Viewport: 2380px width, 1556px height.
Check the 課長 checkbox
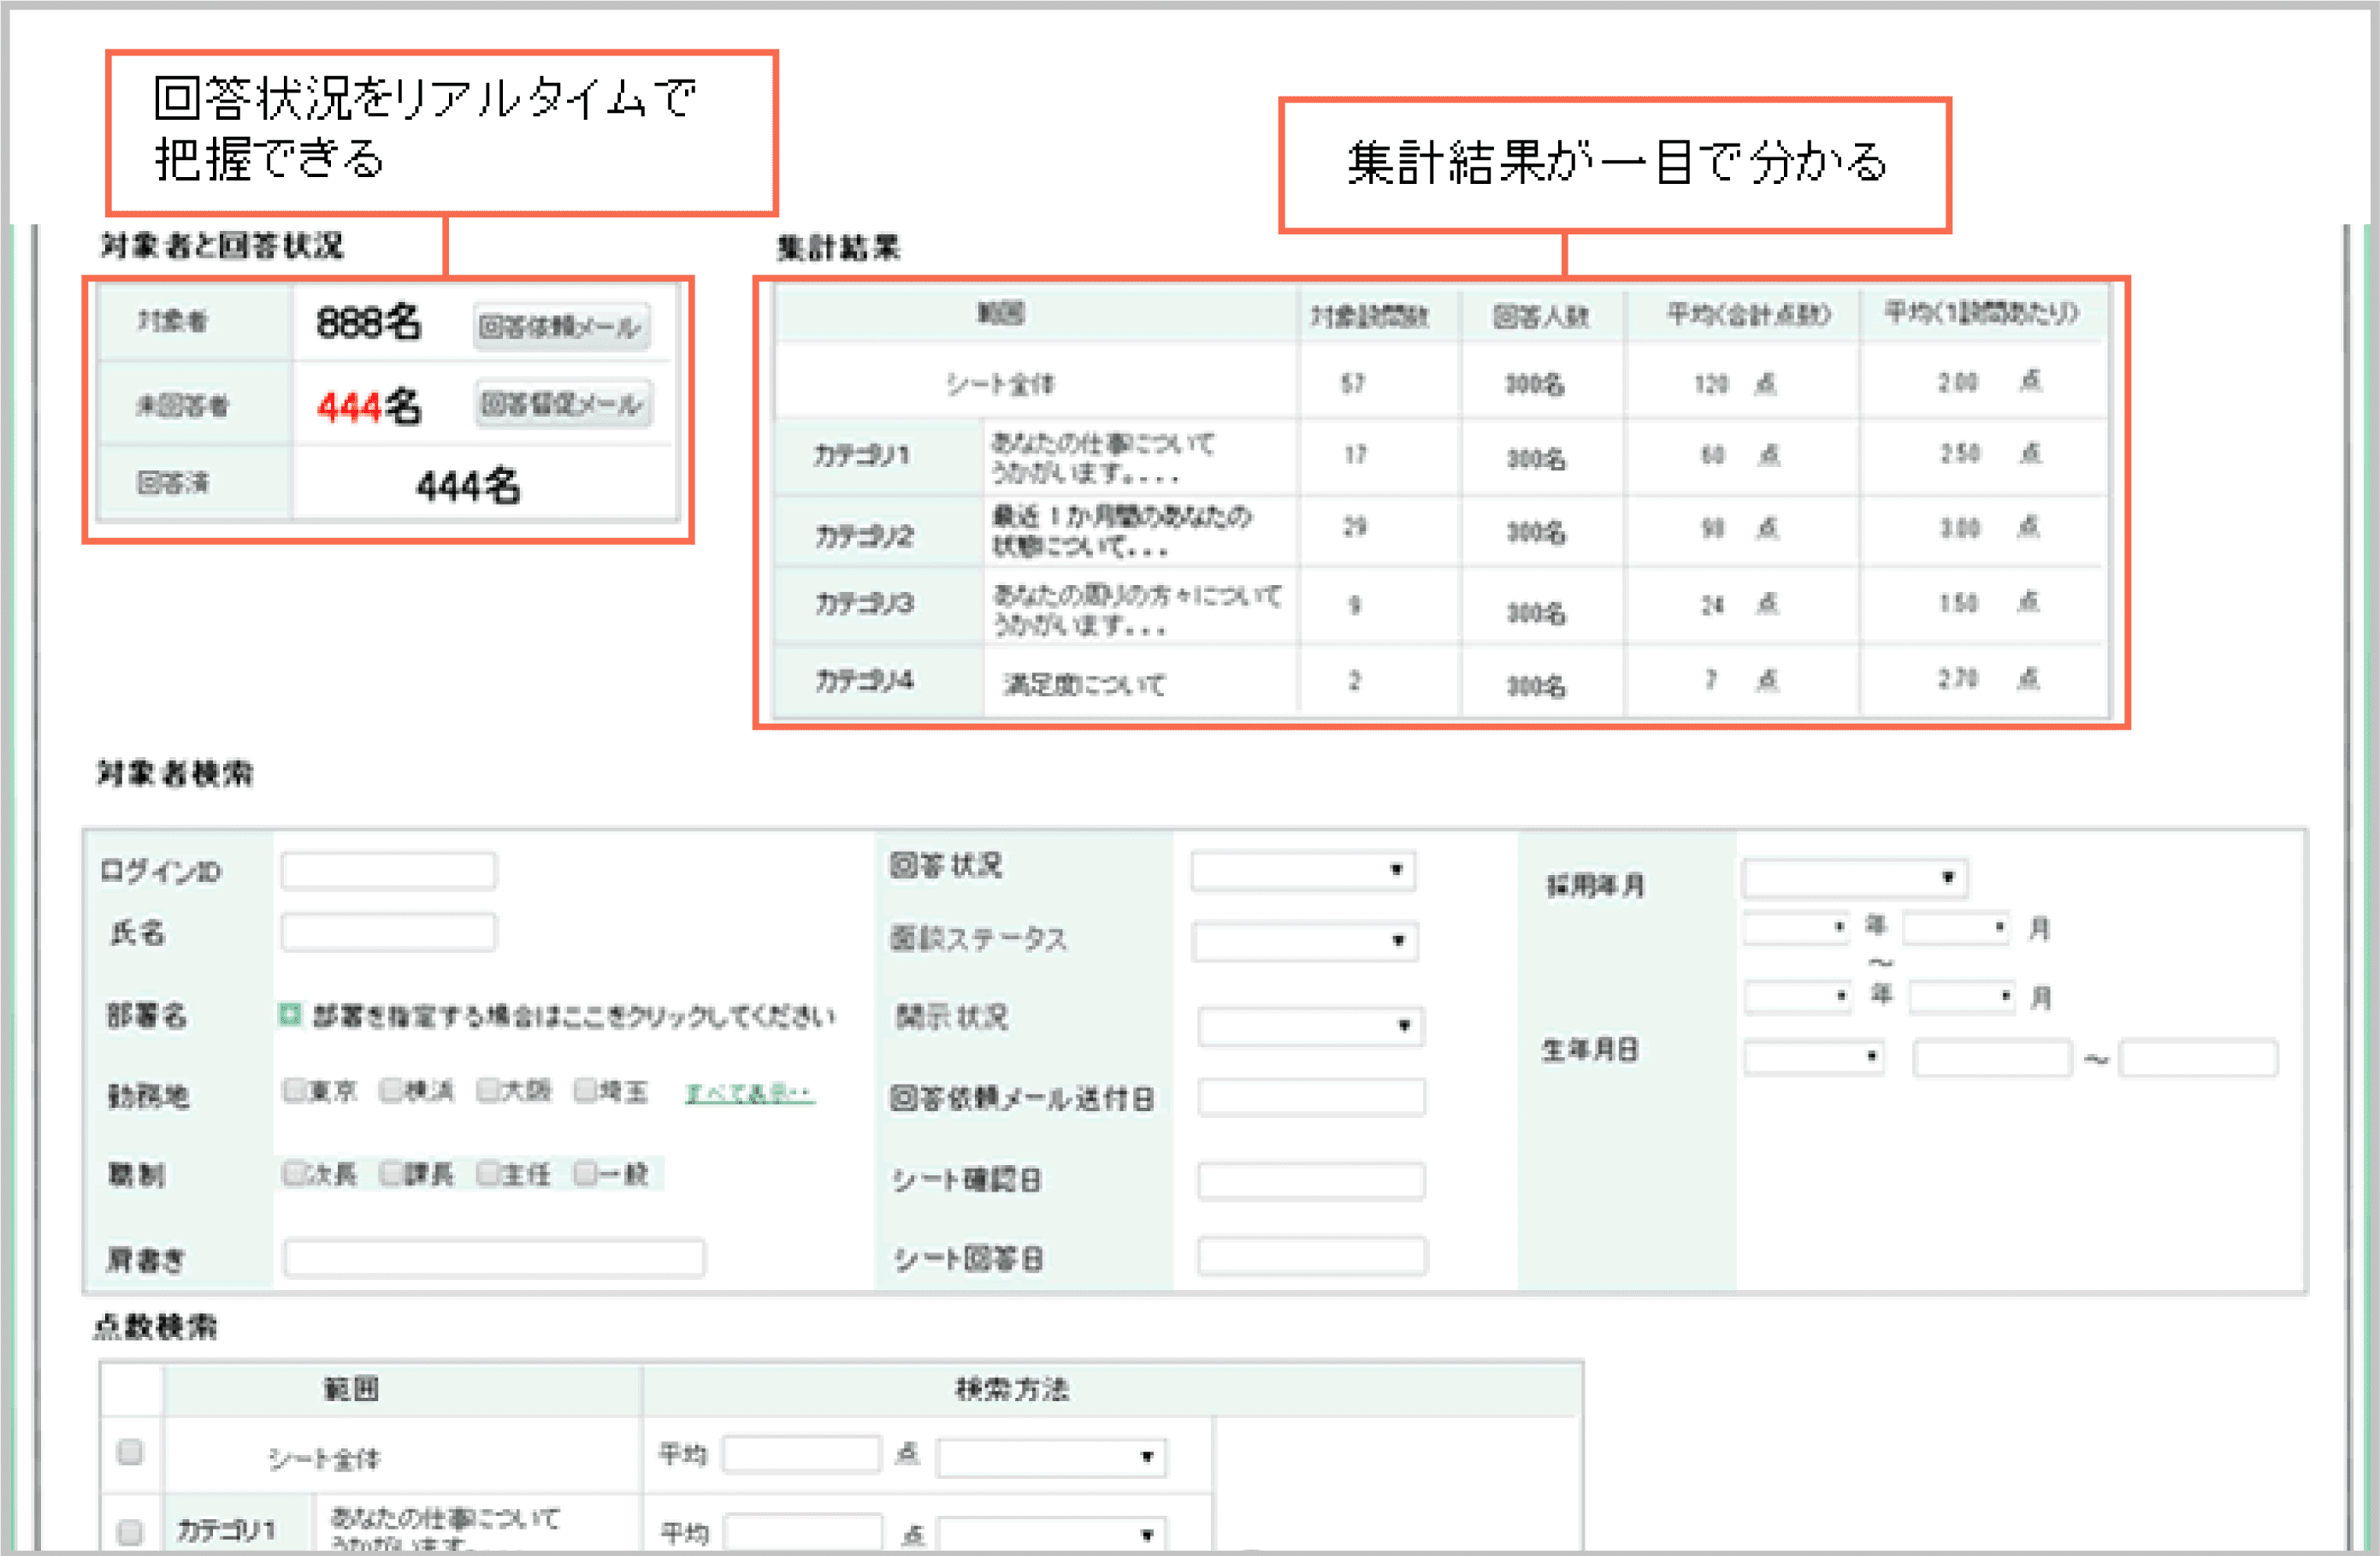[x=391, y=1173]
